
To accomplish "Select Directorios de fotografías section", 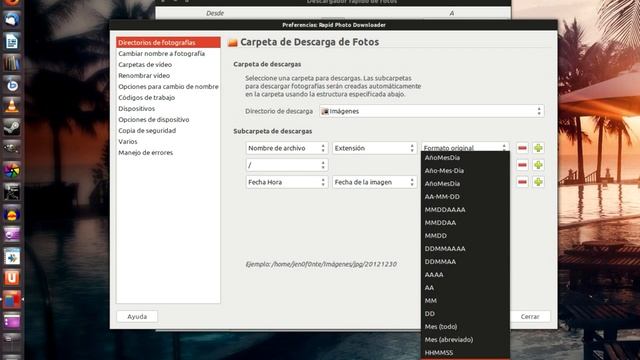I will [168, 42].
